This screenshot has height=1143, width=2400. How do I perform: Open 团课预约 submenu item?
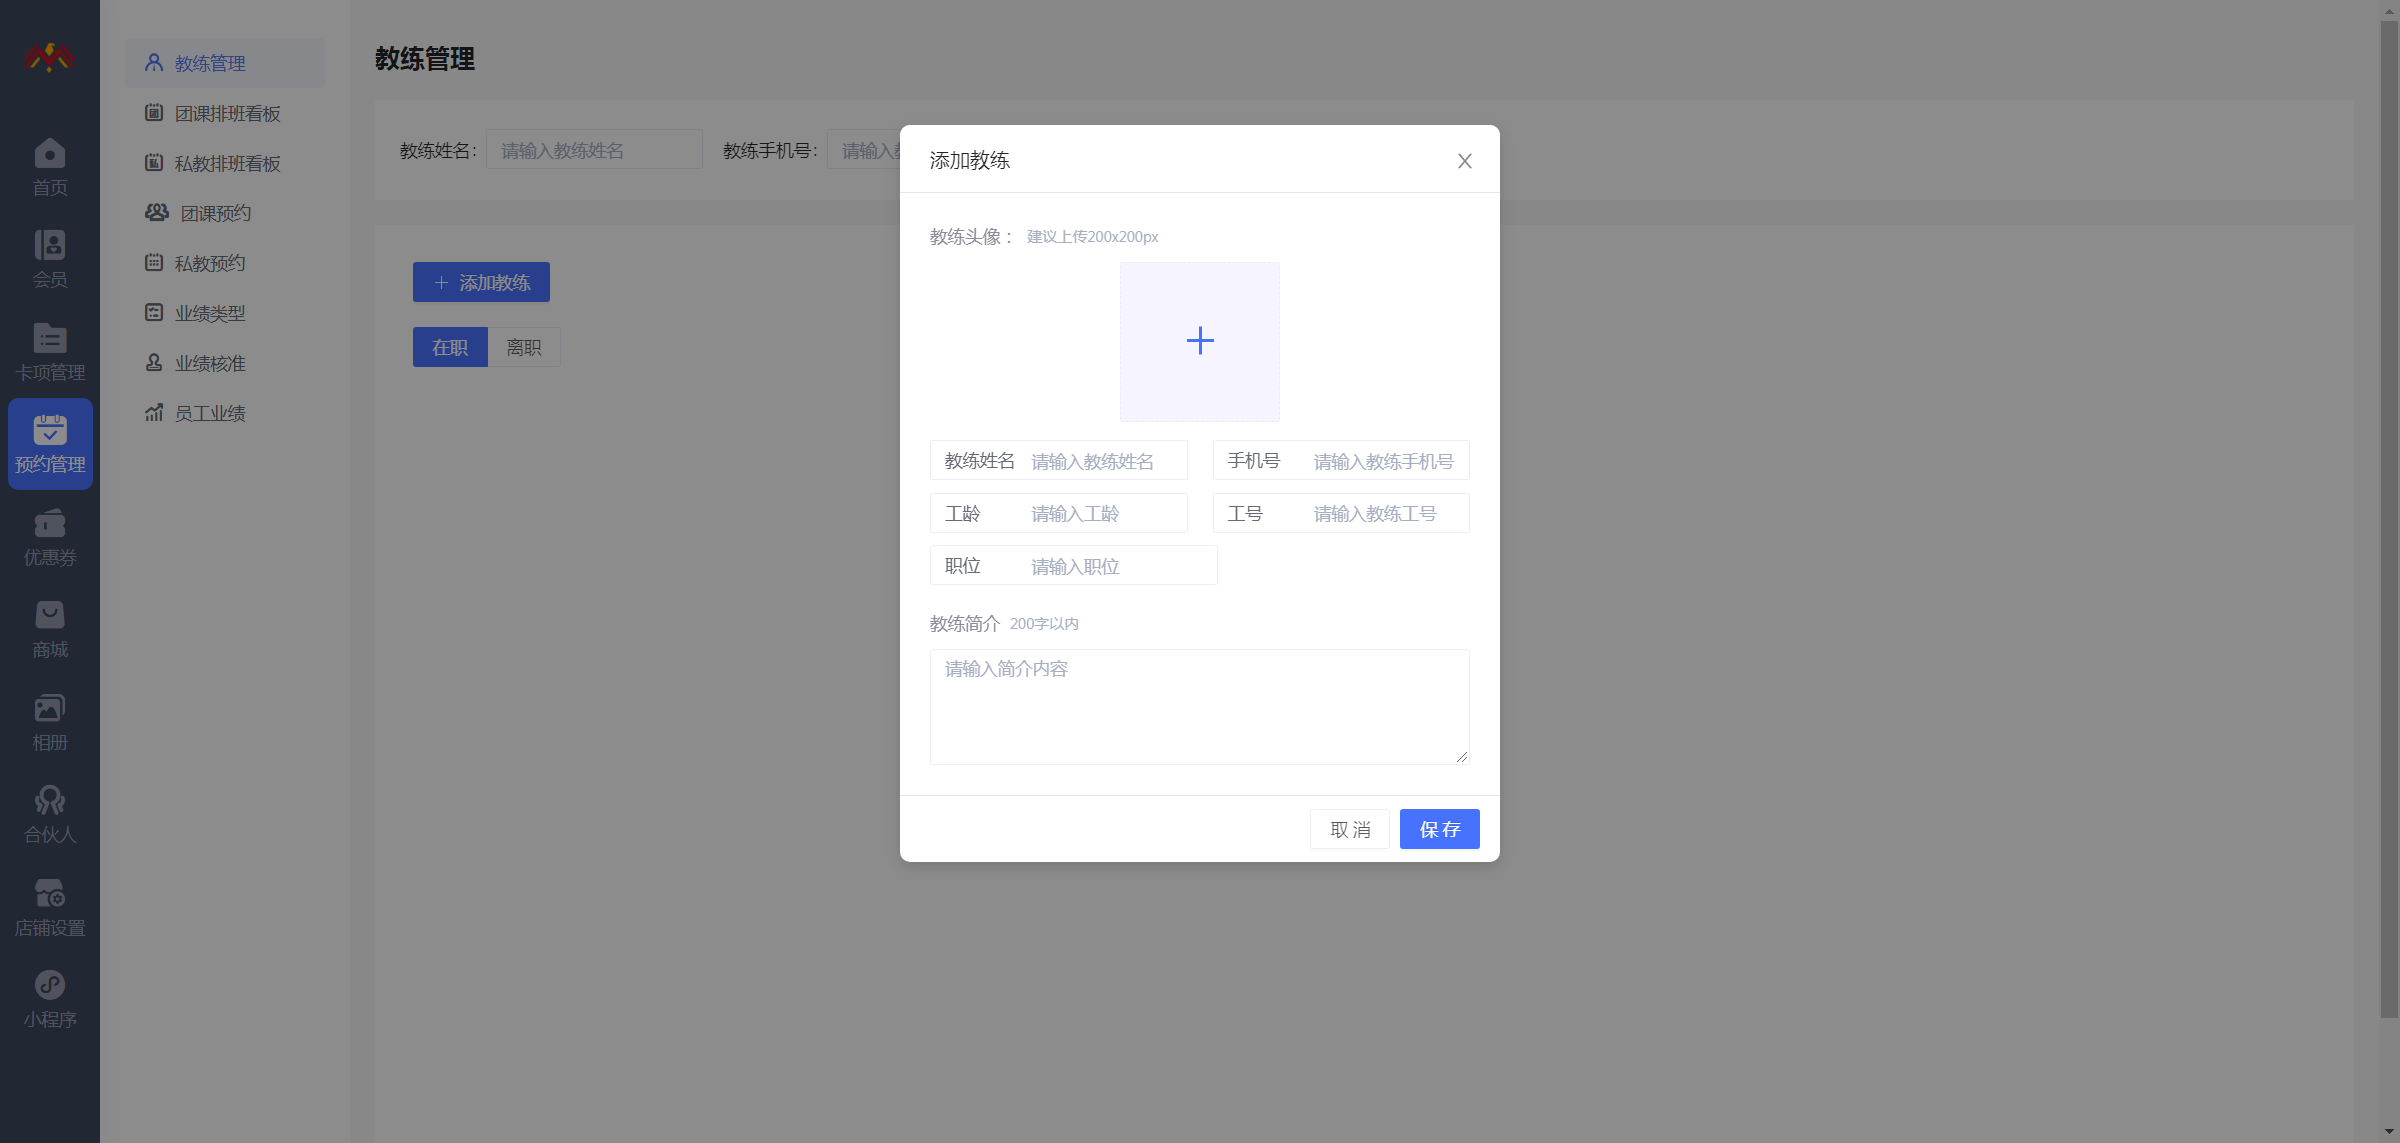coord(225,213)
